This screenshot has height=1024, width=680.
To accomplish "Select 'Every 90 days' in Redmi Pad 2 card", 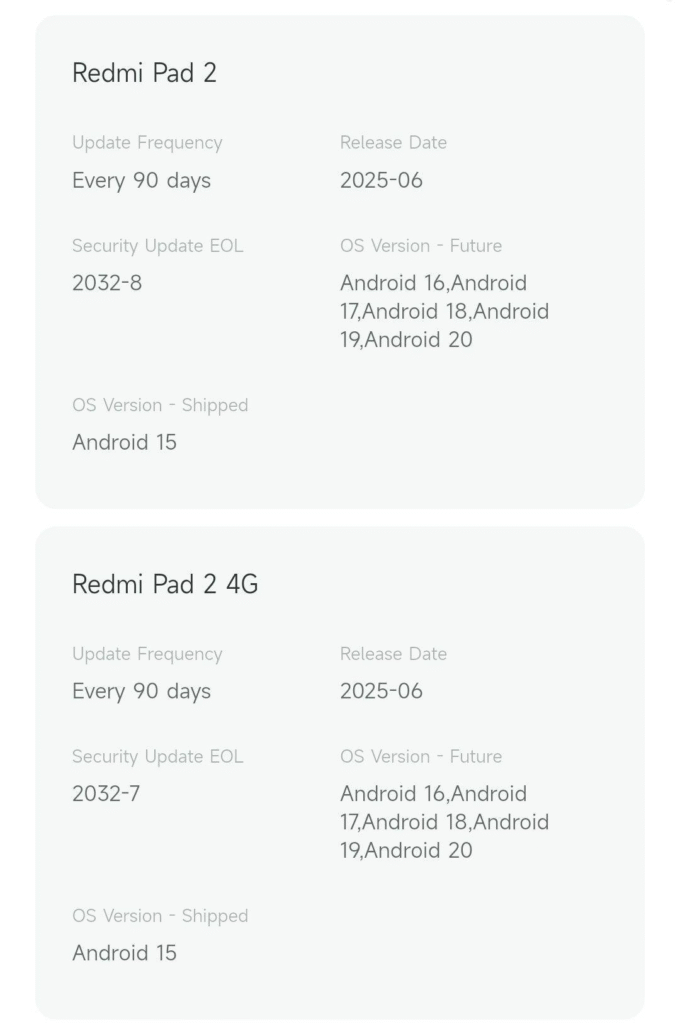I will click(x=141, y=180).
